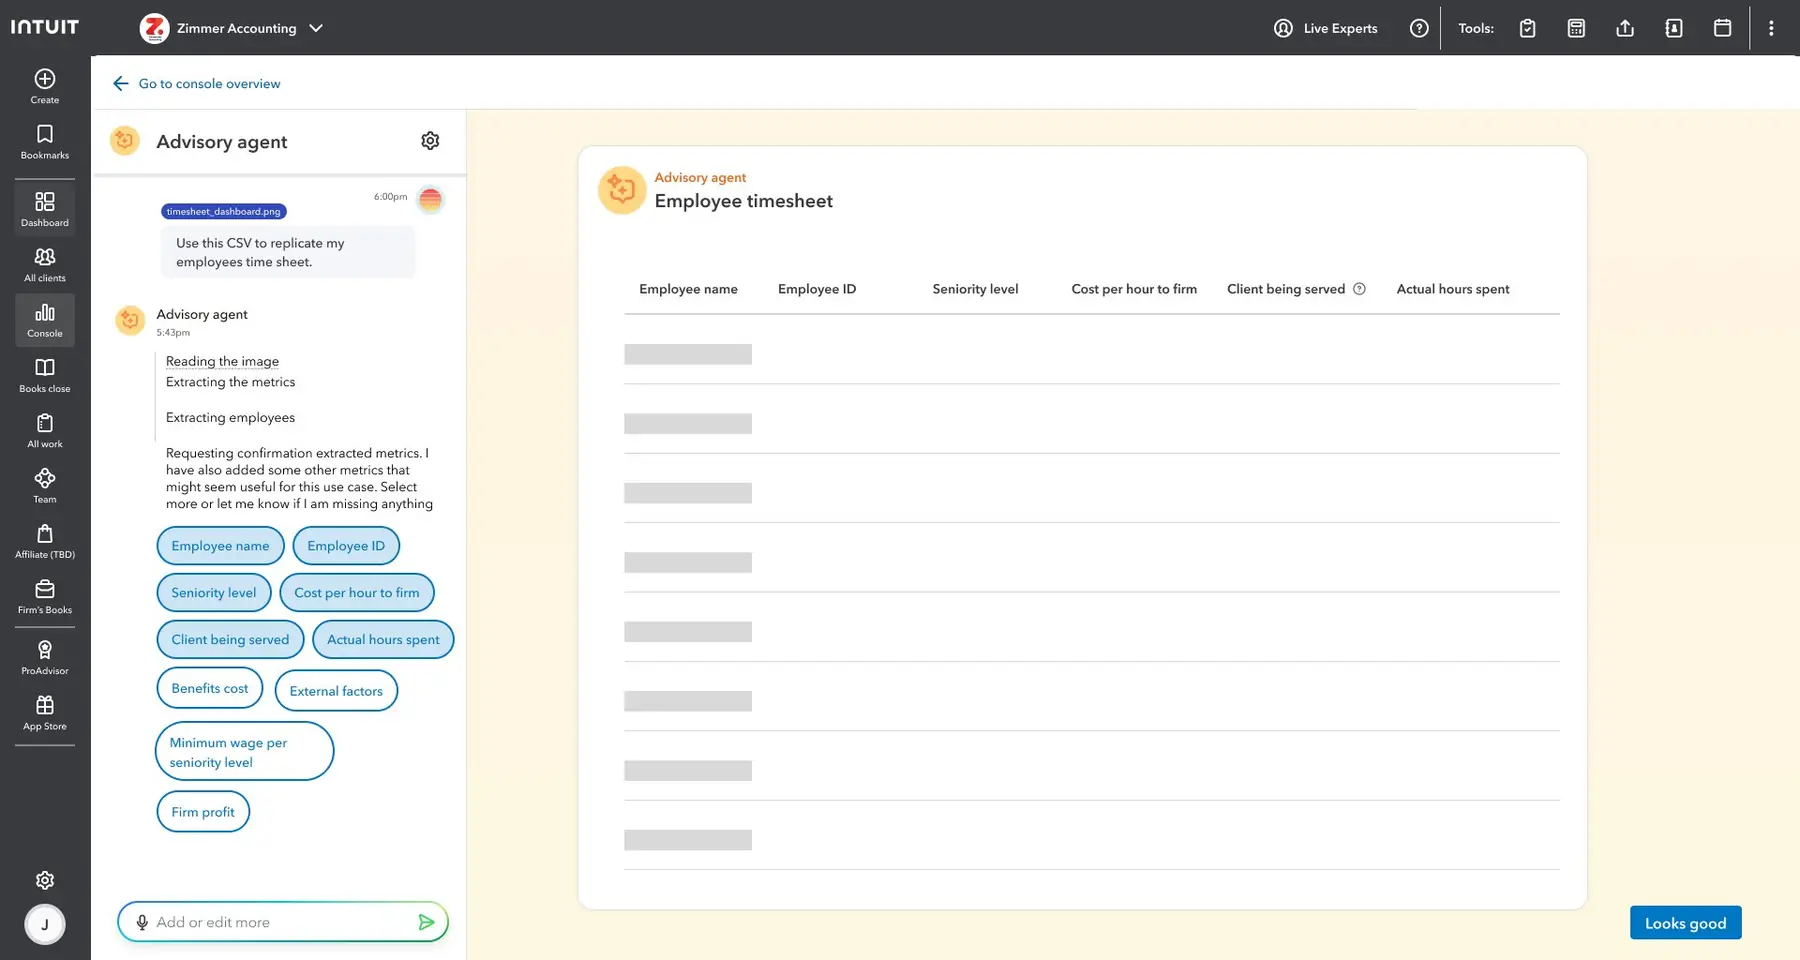Screen dimensions: 1800x960
Task: Open ProAdvisor in the sidebar
Action: 45,658
